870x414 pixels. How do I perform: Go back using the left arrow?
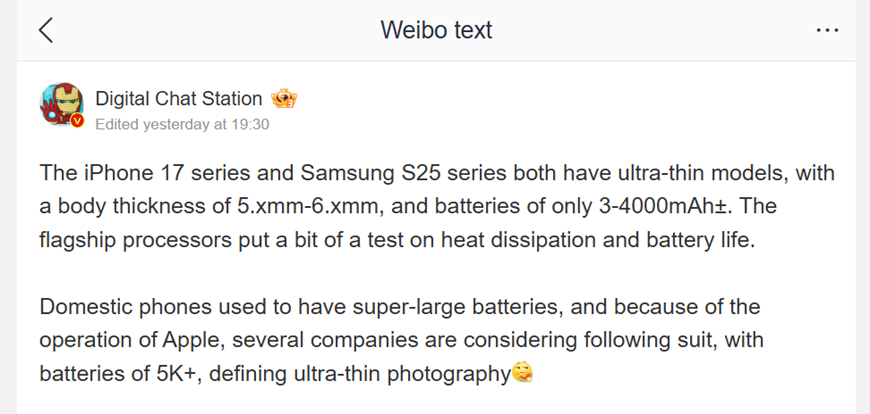46,30
